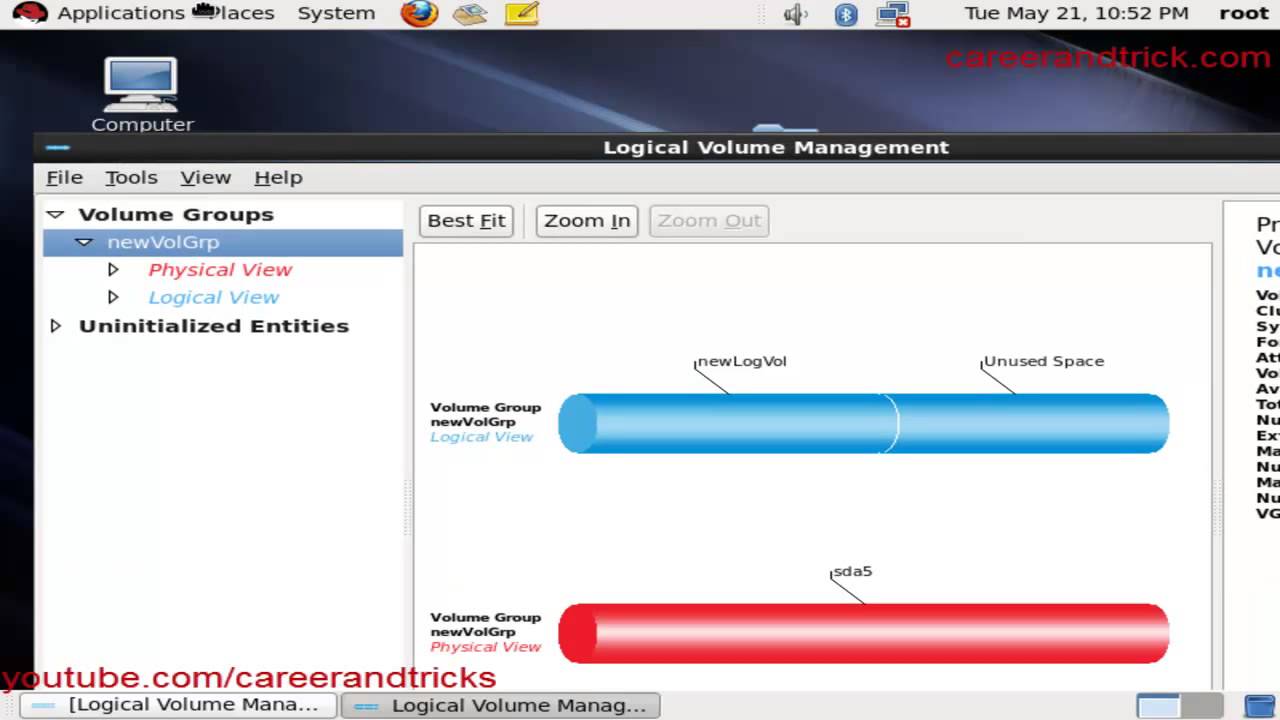
Task: Click the Zoom In button
Action: pos(587,221)
